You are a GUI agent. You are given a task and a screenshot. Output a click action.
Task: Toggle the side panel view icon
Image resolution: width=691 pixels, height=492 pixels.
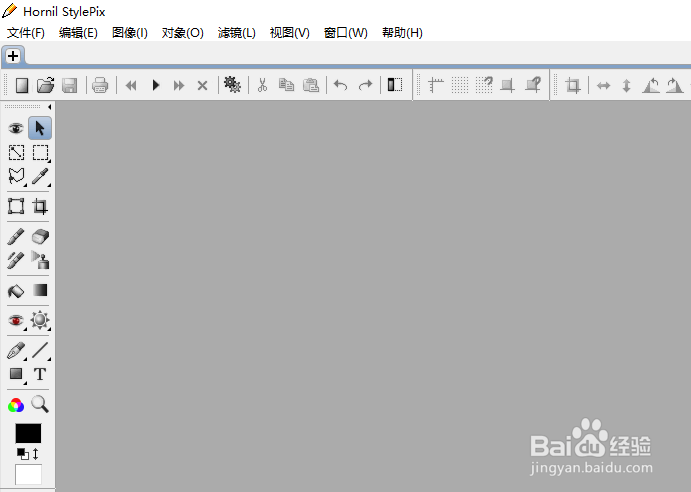(x=394, y=85)
